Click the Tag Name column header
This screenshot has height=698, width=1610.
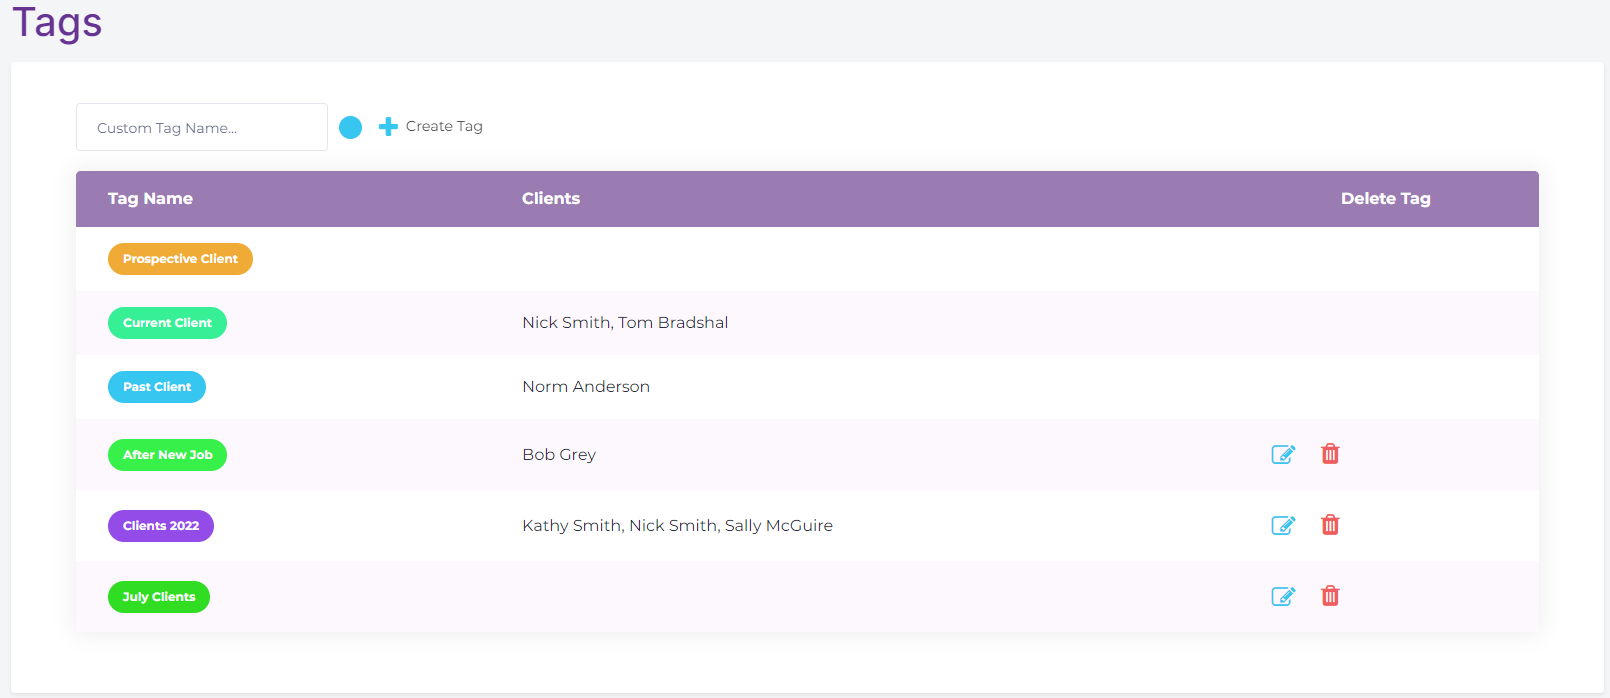(x=150, y=199)
